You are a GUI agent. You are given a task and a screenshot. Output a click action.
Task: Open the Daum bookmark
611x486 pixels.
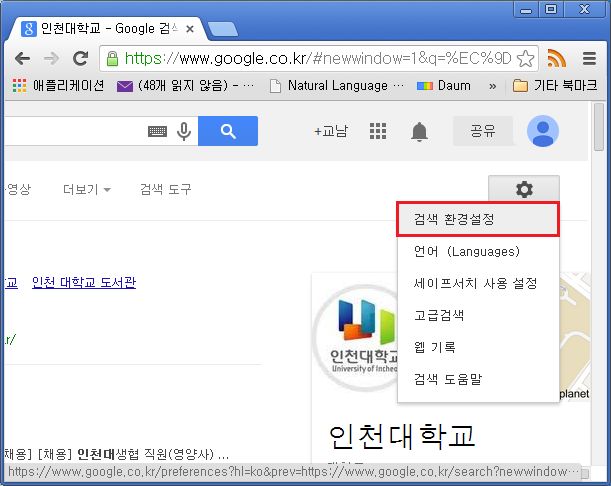coord(444,85)
